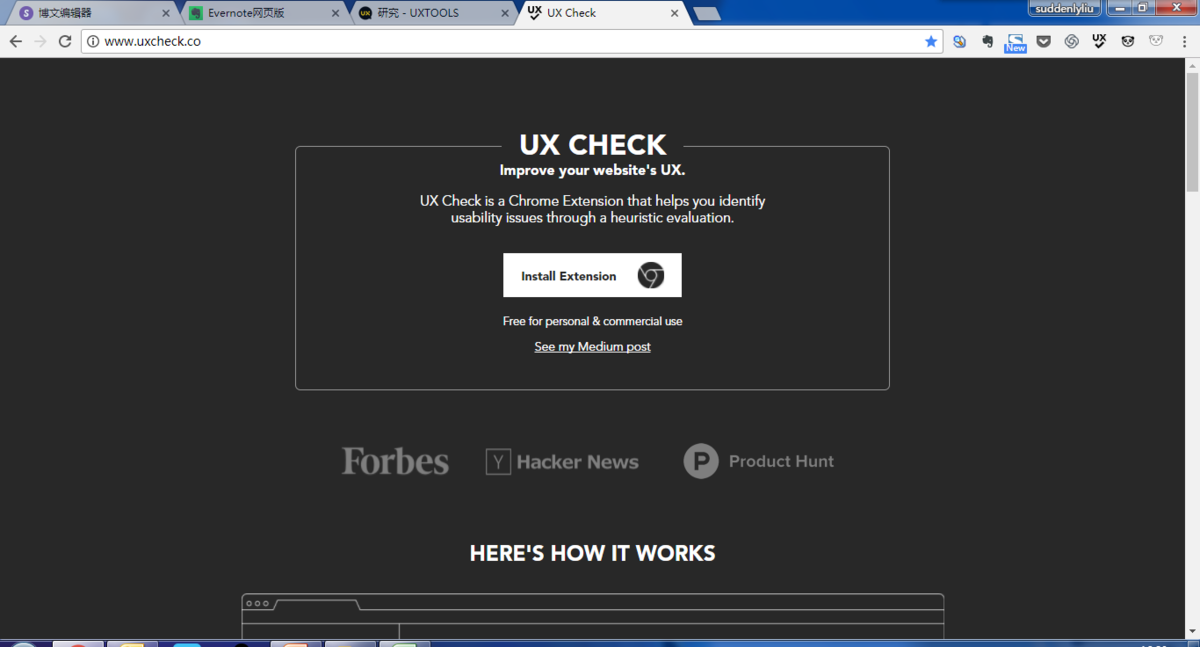Screen dimensions: 1200x647
Task: Click the HERE'S HOW IT WORKS heading
Action: (x=592, y=553)
